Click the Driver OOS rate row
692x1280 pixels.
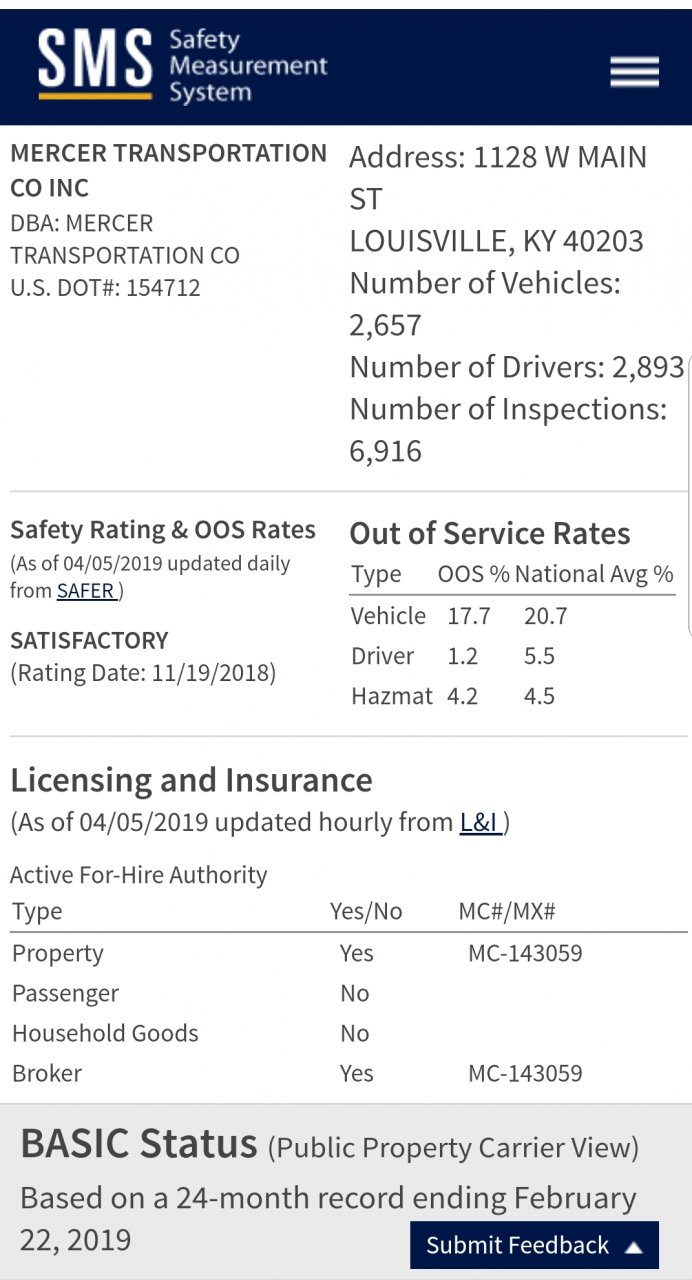[512, 656]
